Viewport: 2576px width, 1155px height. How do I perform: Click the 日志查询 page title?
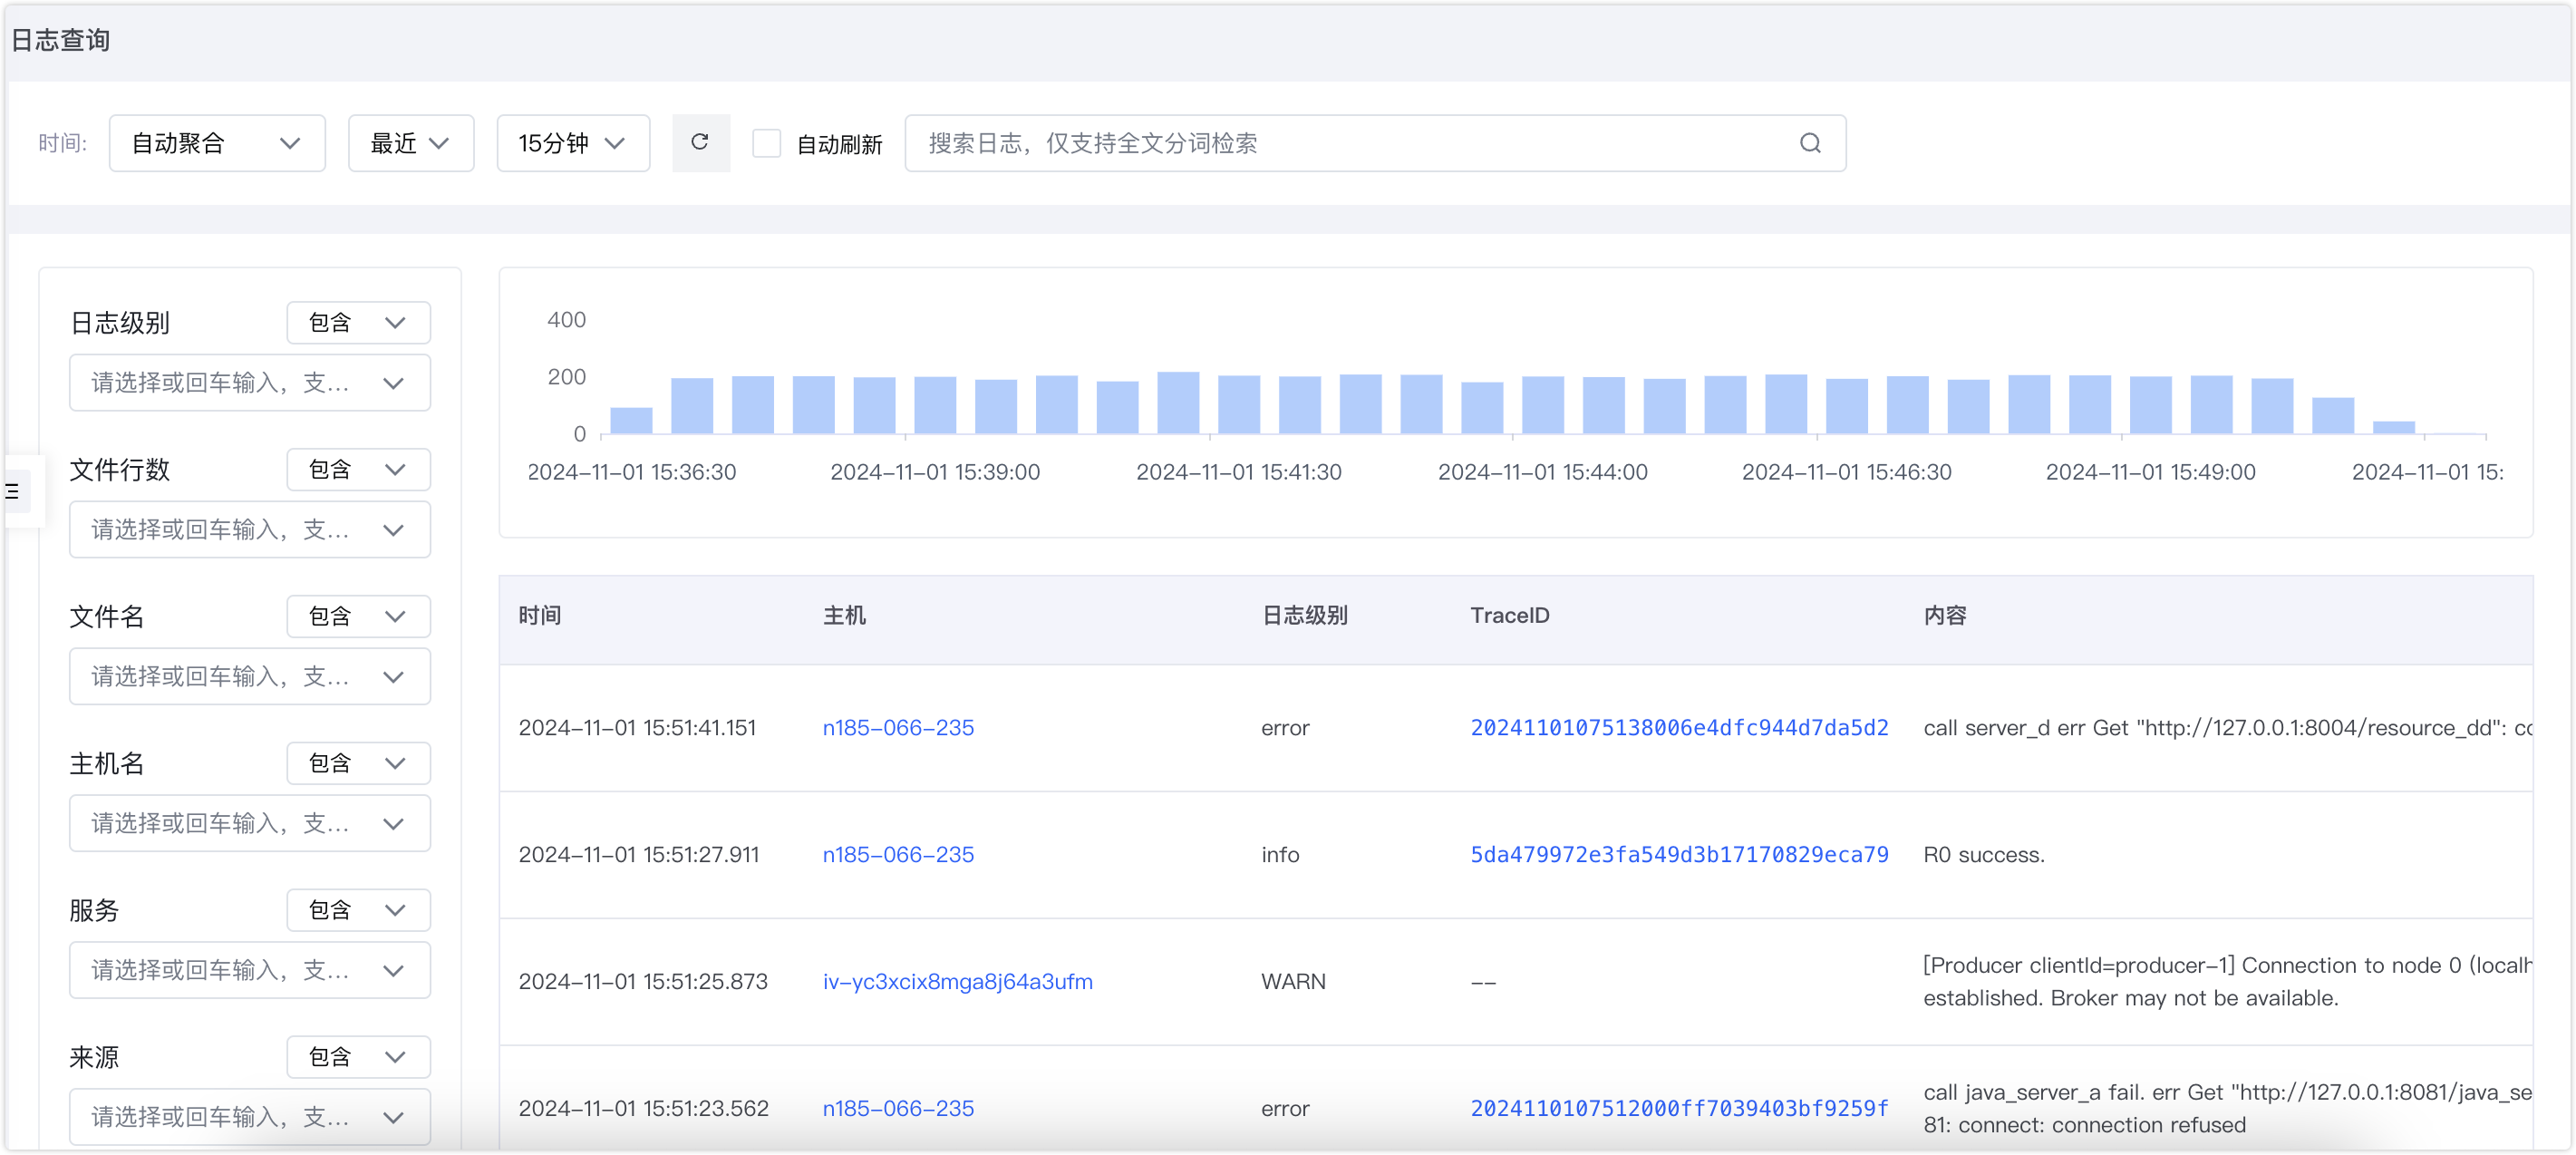[60, 40]
